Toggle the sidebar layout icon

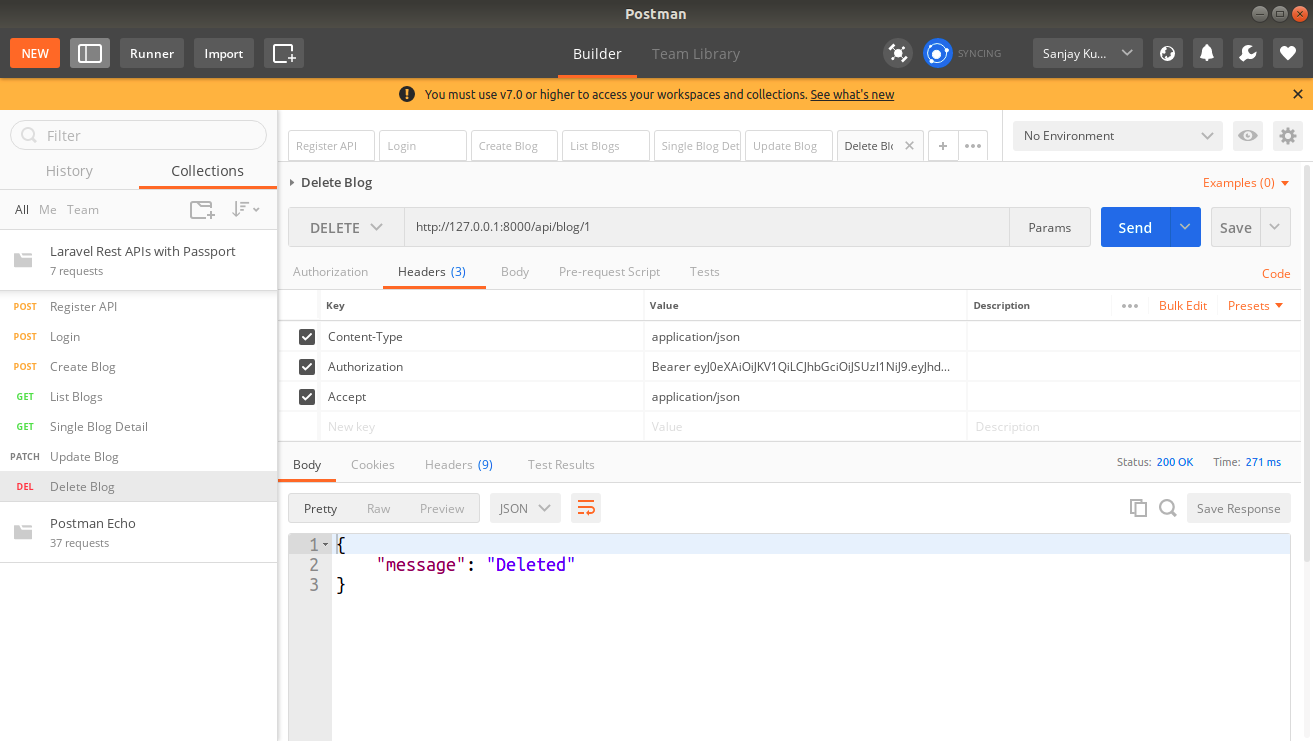click(90, 53)
